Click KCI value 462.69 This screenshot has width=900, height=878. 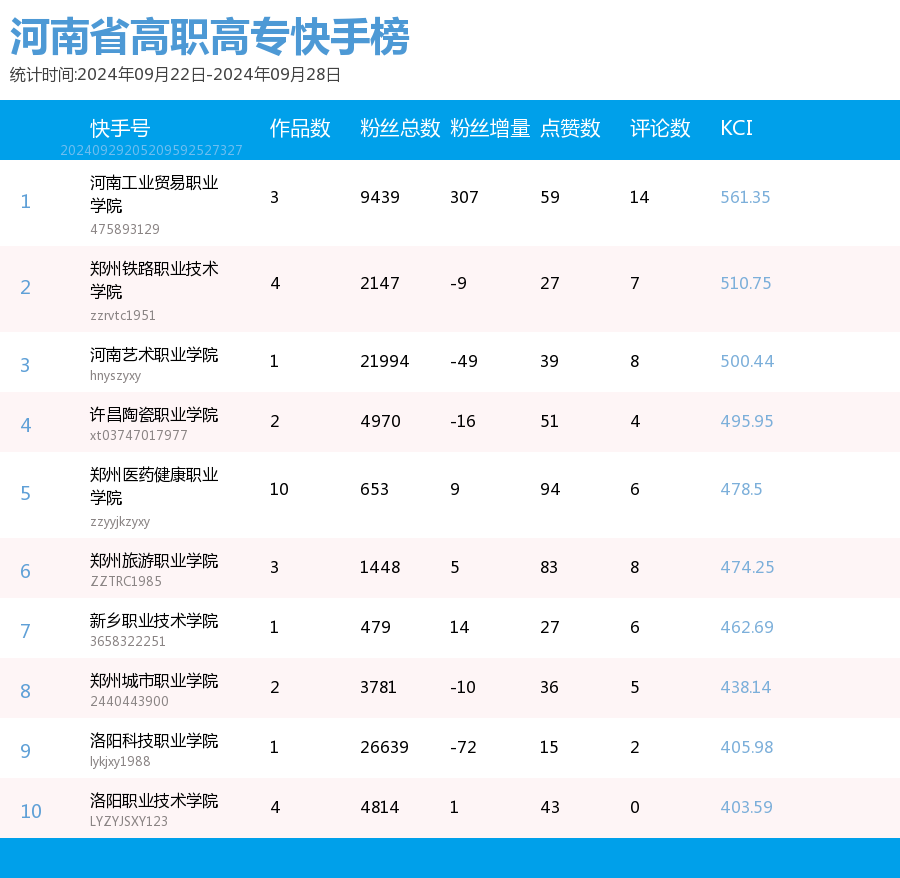[747, 627]
